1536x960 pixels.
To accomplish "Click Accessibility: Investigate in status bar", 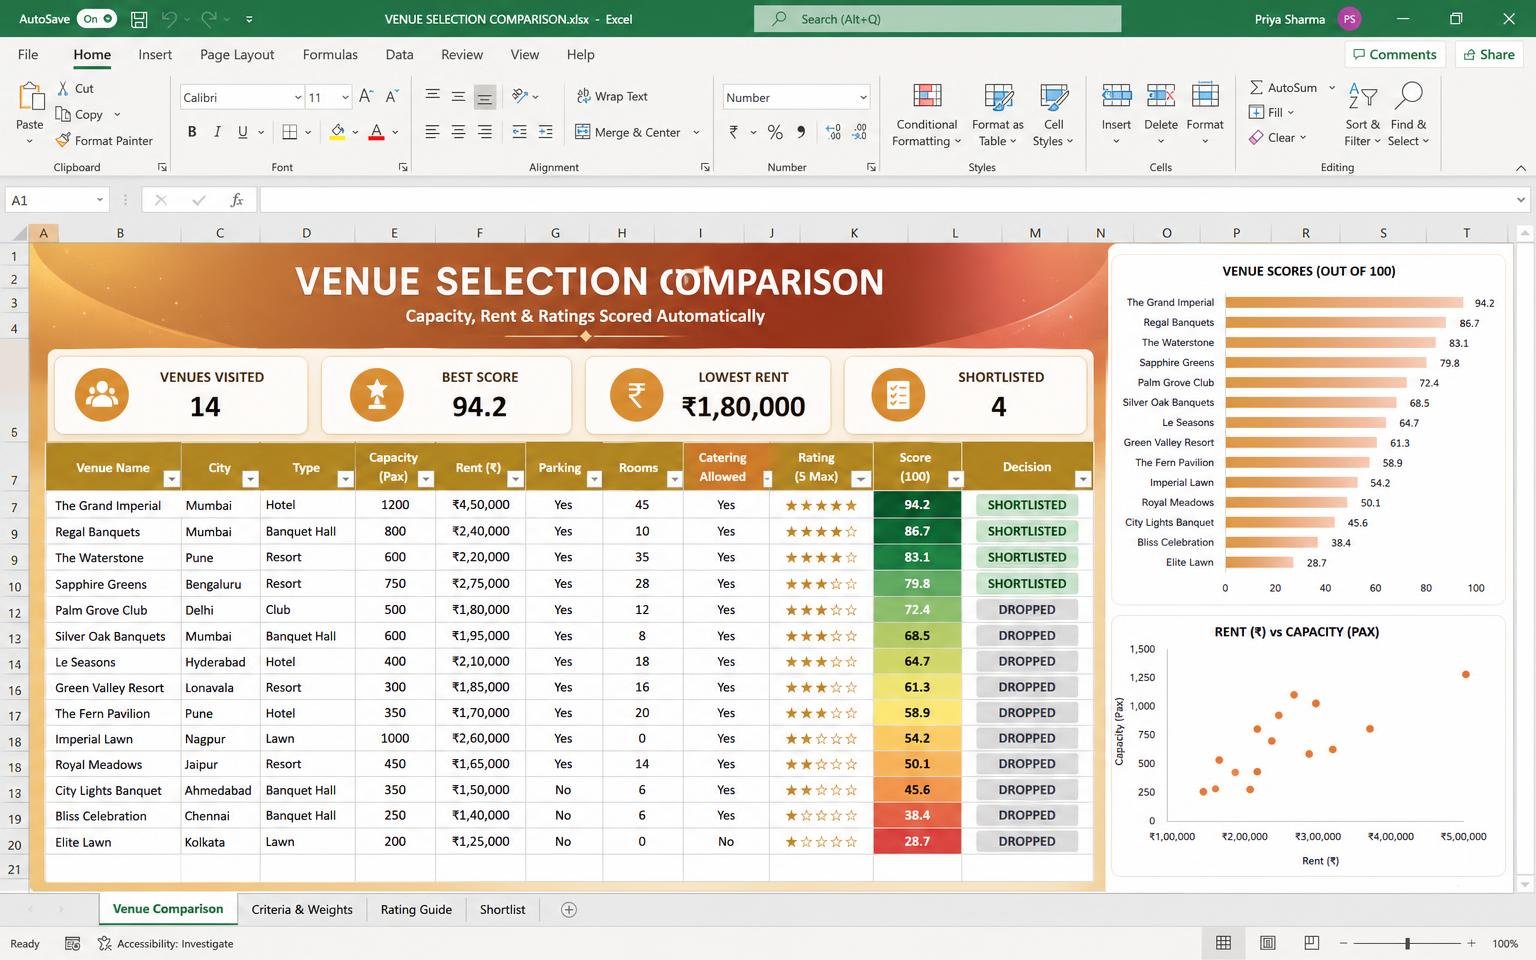I will 165,943.
